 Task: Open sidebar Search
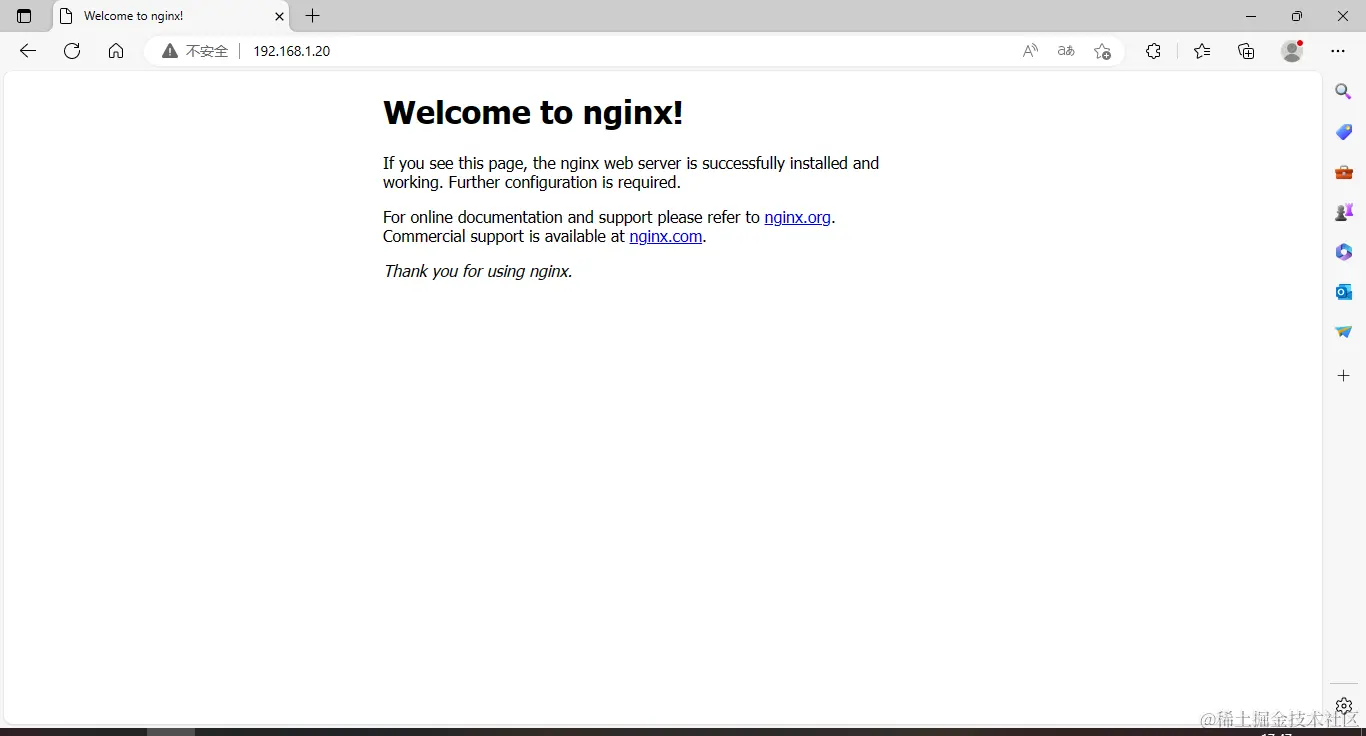click(x=1344, y=92)
